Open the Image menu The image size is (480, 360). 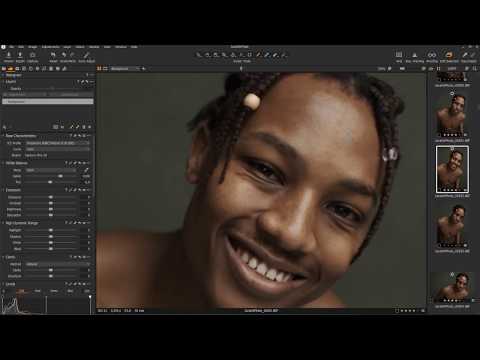[x=32, y=47]
